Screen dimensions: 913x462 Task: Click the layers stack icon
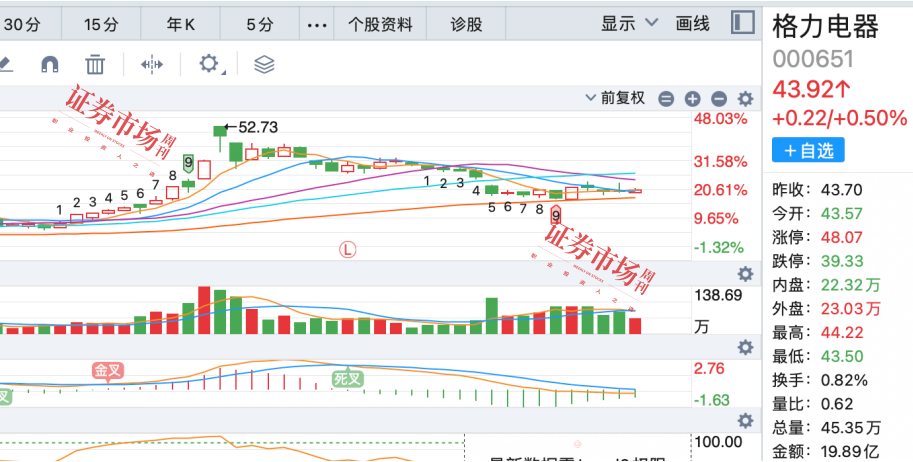(x=264, y=64)
